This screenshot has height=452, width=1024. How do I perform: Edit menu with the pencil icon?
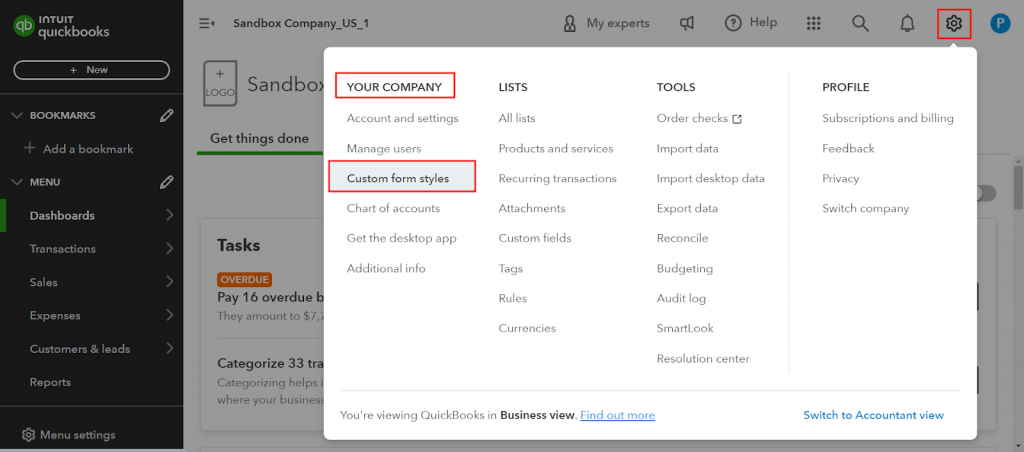(167, 182)
